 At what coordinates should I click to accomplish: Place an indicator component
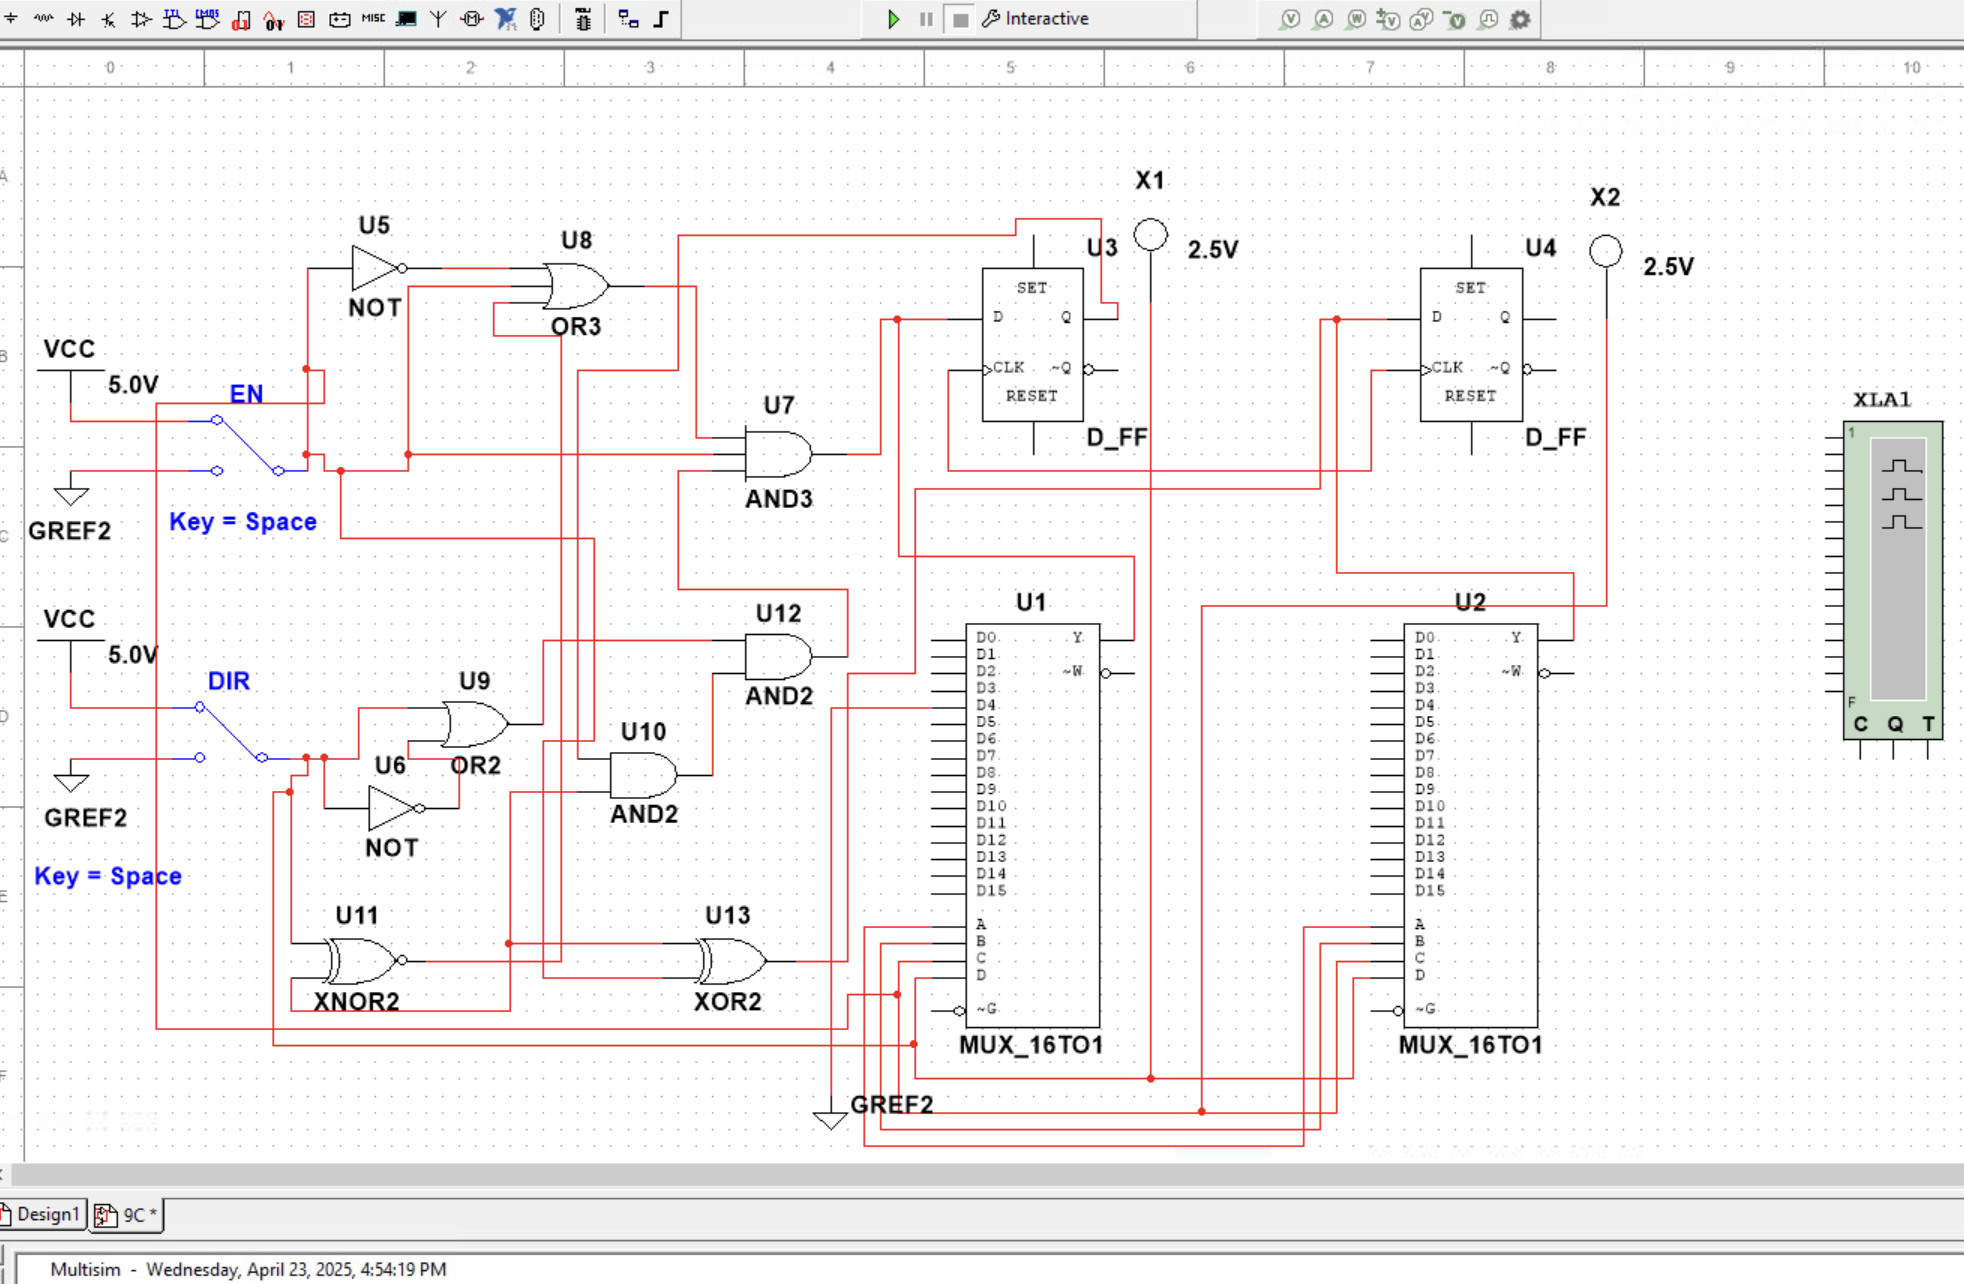click(307, 19)
